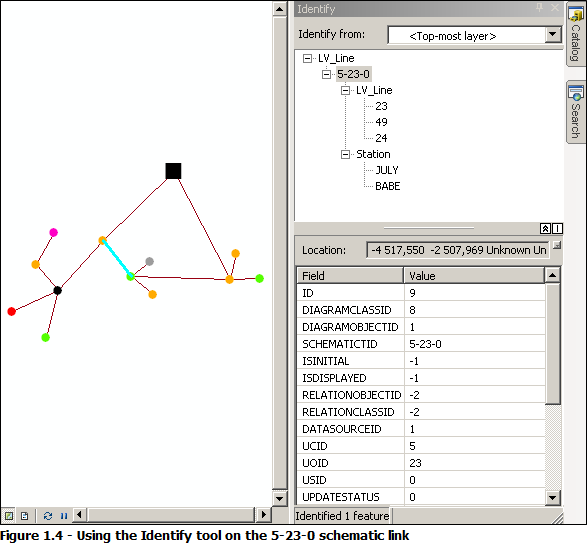Click the Value column header
The image size is (587, 548).
coord(474,276)
